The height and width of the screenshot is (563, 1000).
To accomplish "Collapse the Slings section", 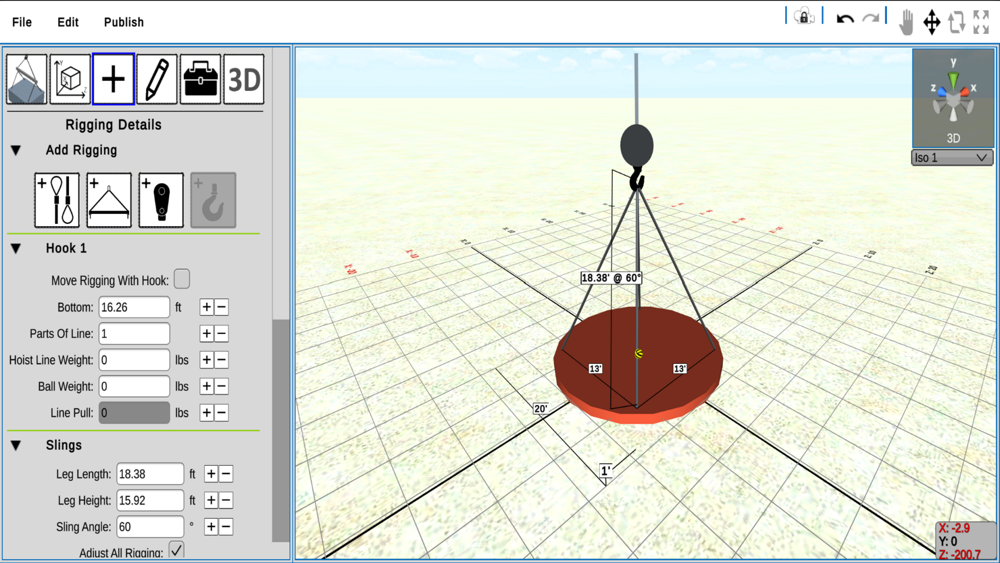I will point(16,446).
